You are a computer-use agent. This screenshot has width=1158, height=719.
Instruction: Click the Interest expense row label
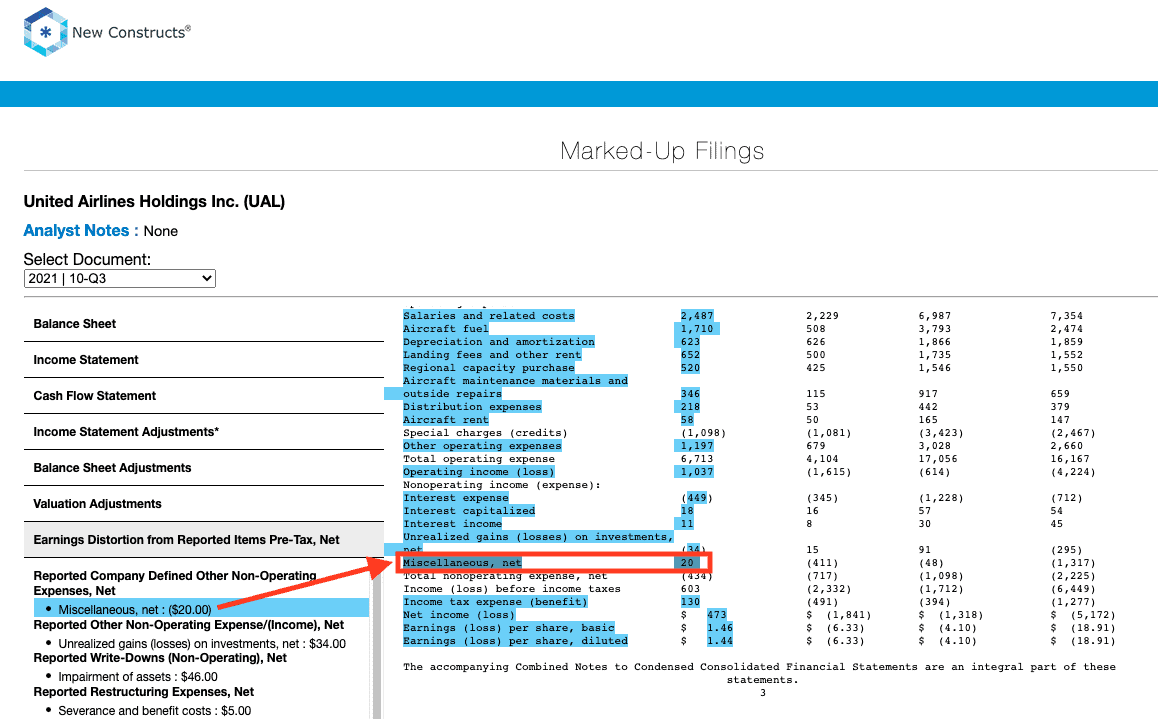point(456,498)
